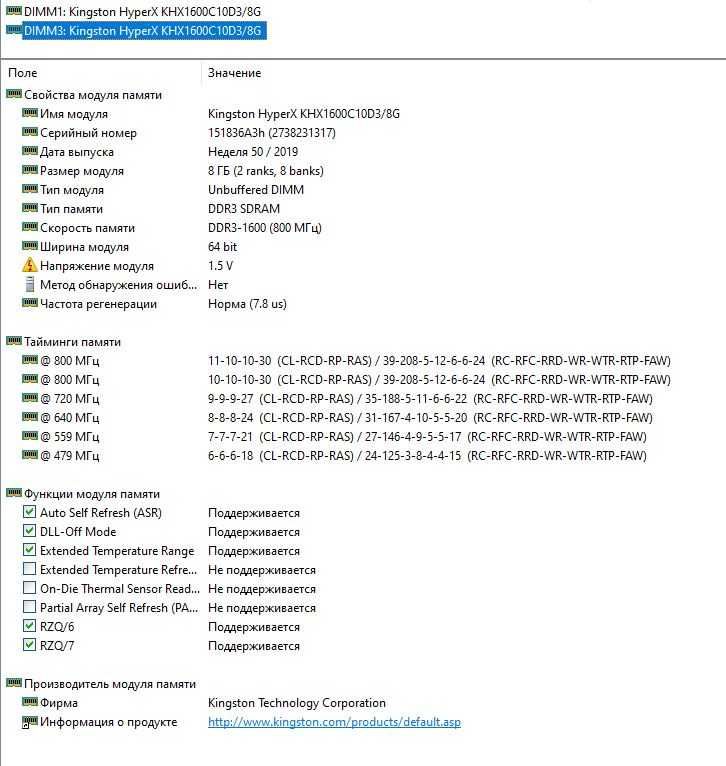Click the value 64 bit
The height and width of the screenshot is (766, 726).
click(x=222, y=247)
